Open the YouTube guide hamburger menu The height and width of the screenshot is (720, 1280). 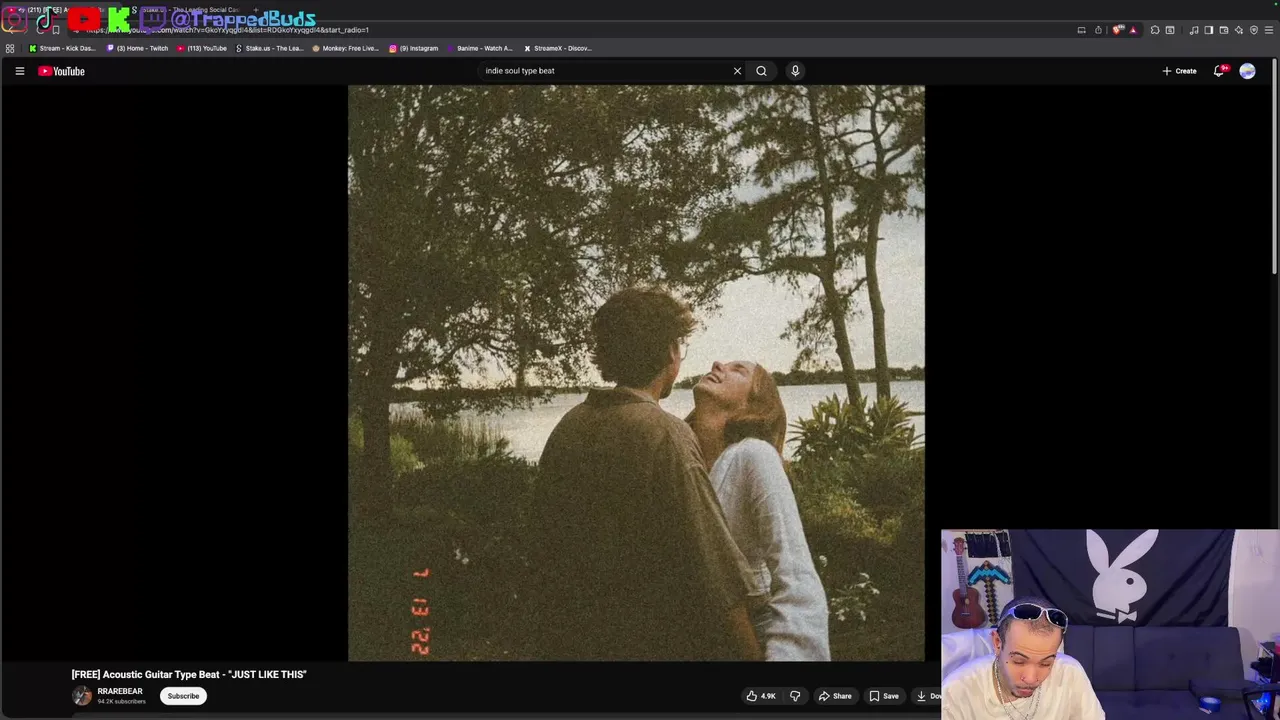[x=19, y=71]
